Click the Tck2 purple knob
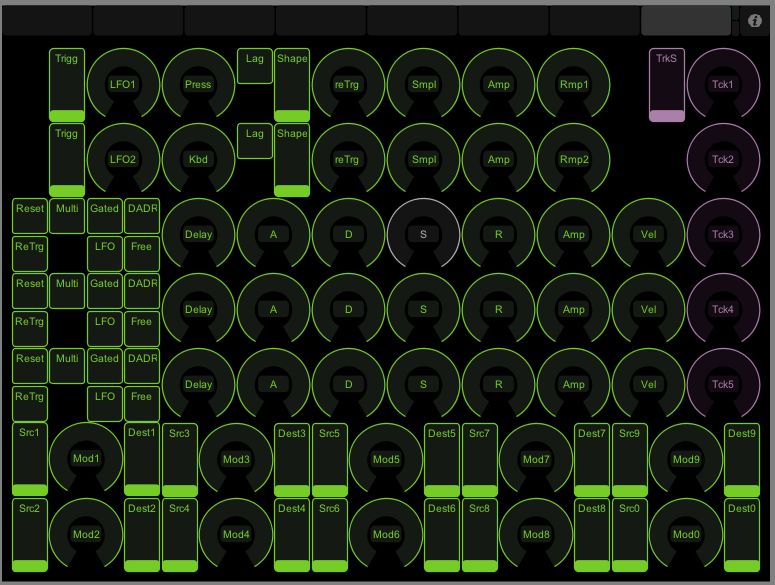Viewport: 775px width, 585px height. [x=723, y=160]
